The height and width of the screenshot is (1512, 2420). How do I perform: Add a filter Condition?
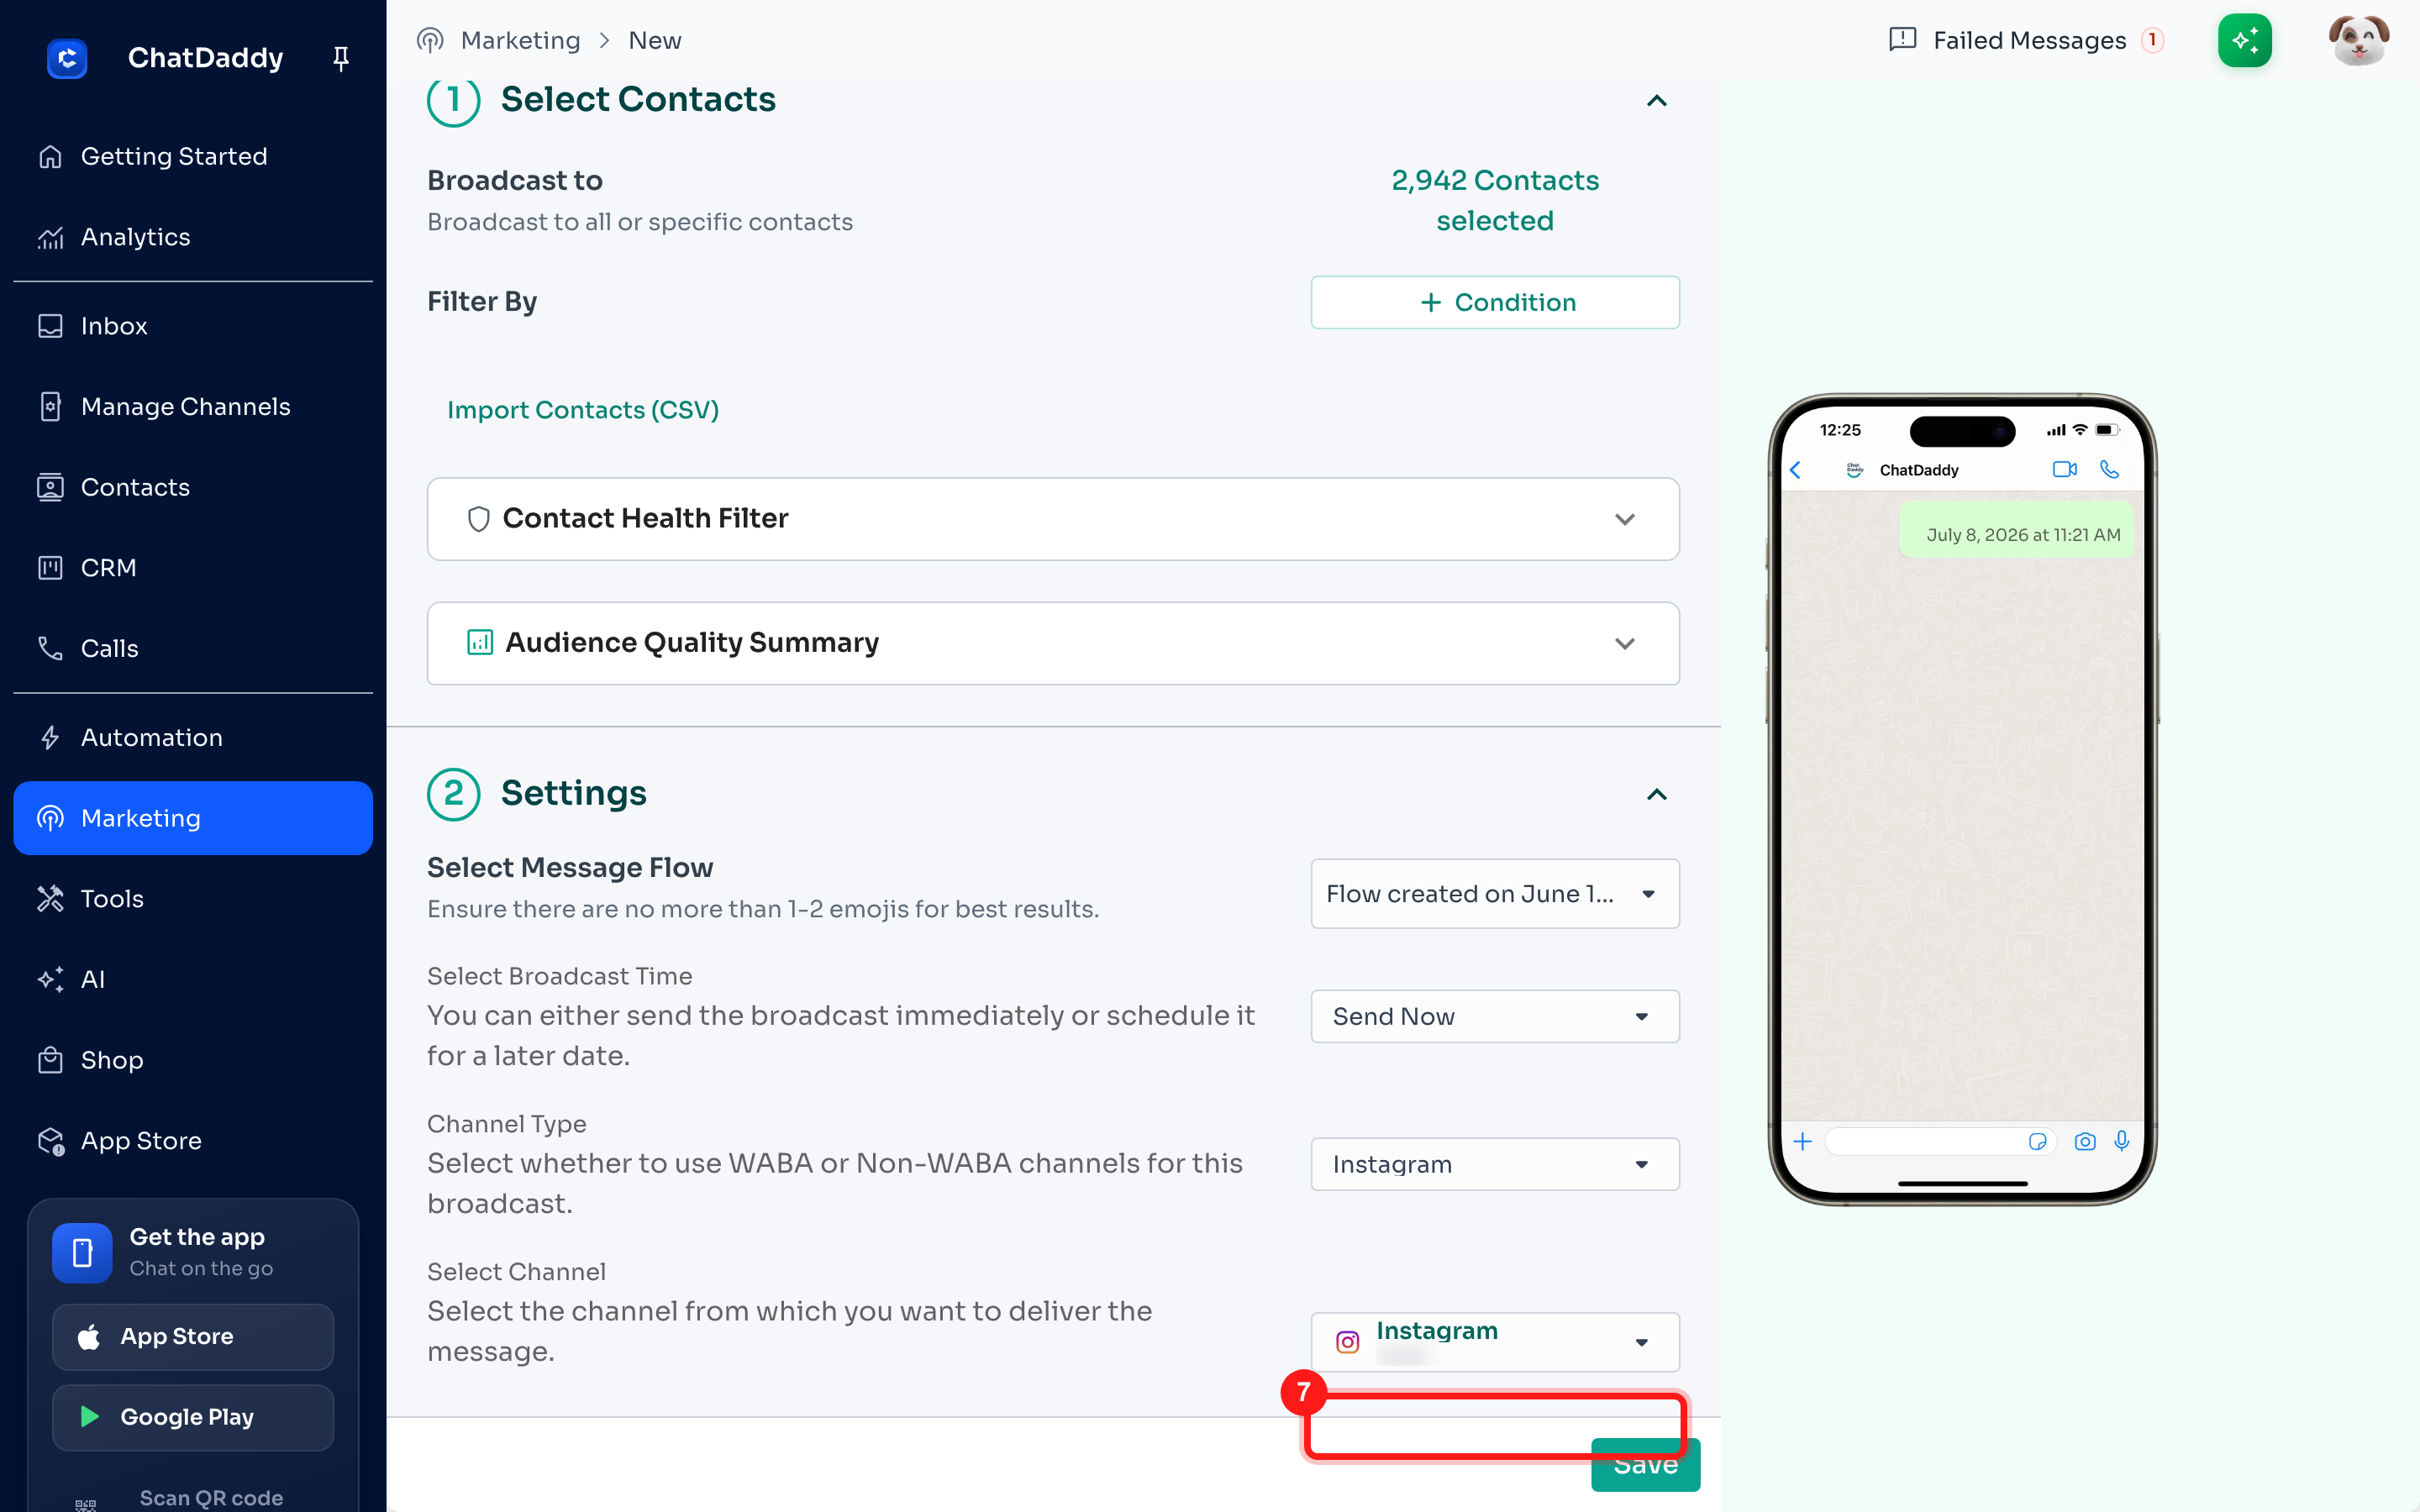tap(1495, 302)
